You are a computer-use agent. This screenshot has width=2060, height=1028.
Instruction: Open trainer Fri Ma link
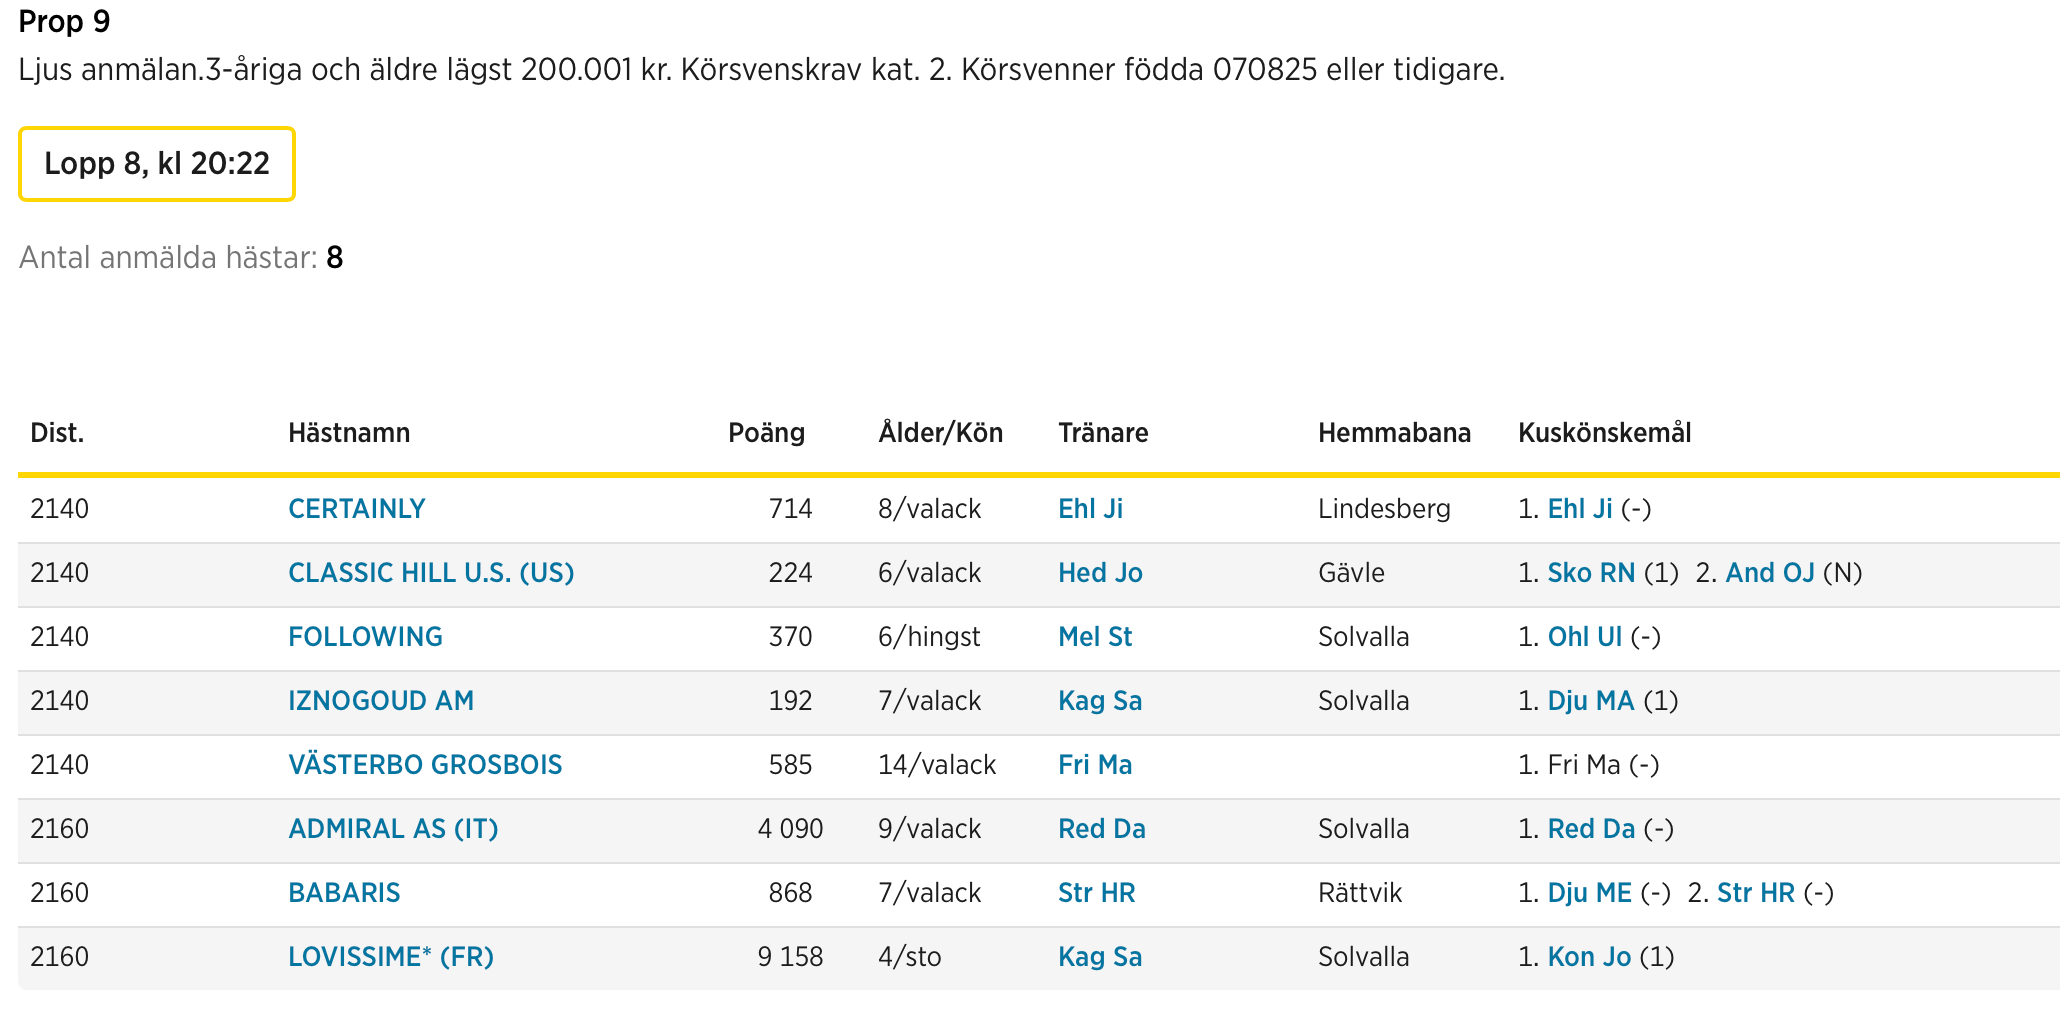tap(1095, 765)
